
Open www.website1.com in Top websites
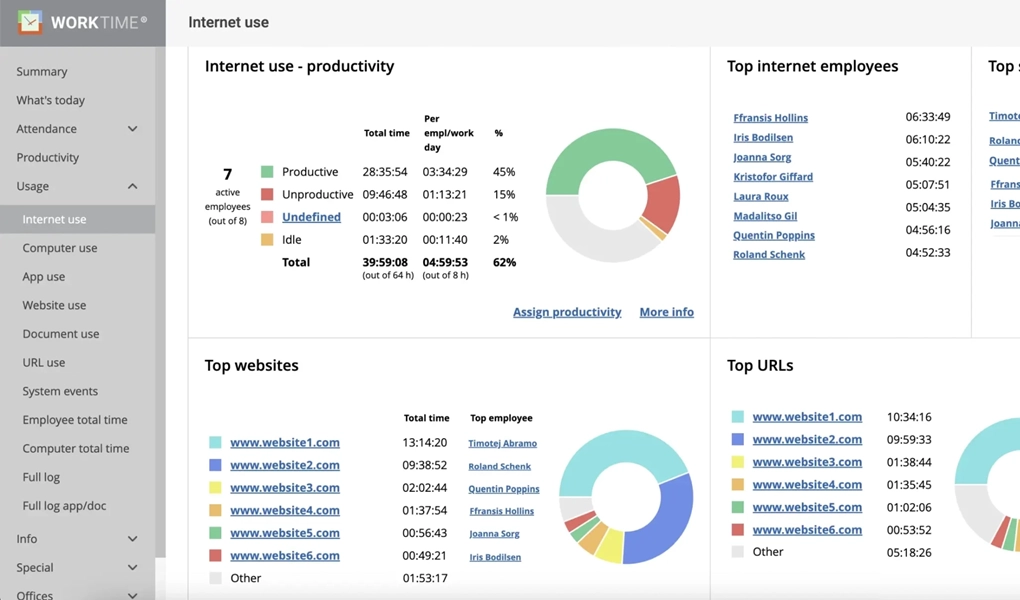[285, 442]
